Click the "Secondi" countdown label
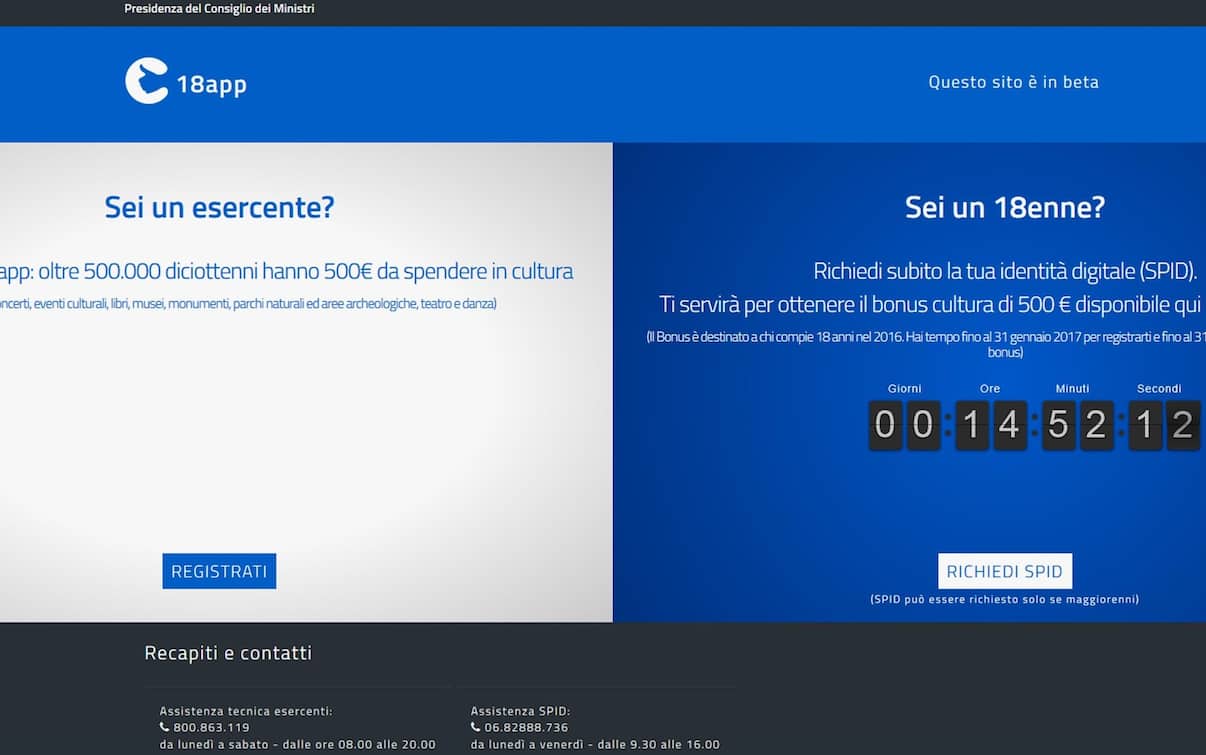The width and height of the screenshot is (1206, 755). (x=1159, y=388)
